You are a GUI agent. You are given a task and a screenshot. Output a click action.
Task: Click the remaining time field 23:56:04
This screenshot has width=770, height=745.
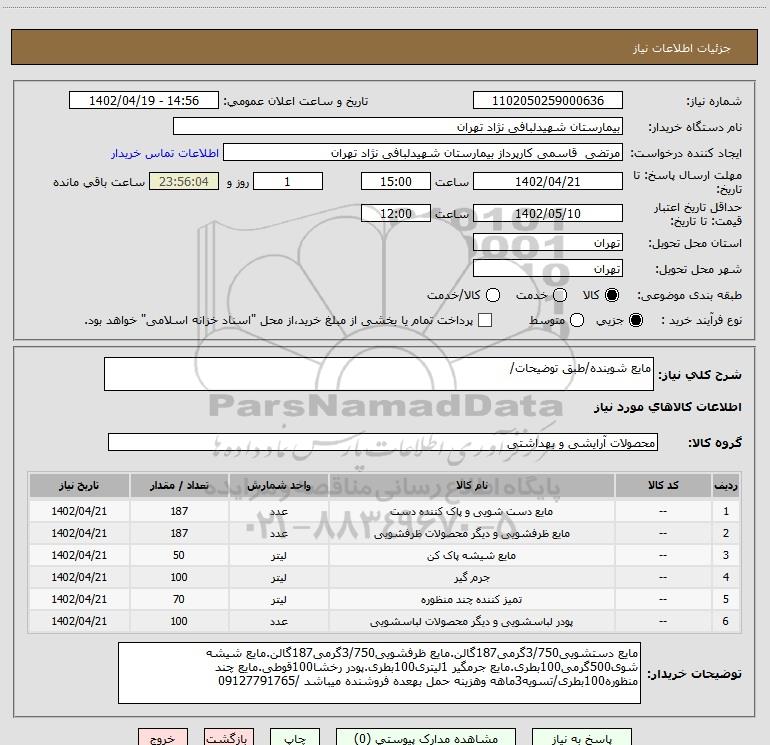click(x=184, y=181)
